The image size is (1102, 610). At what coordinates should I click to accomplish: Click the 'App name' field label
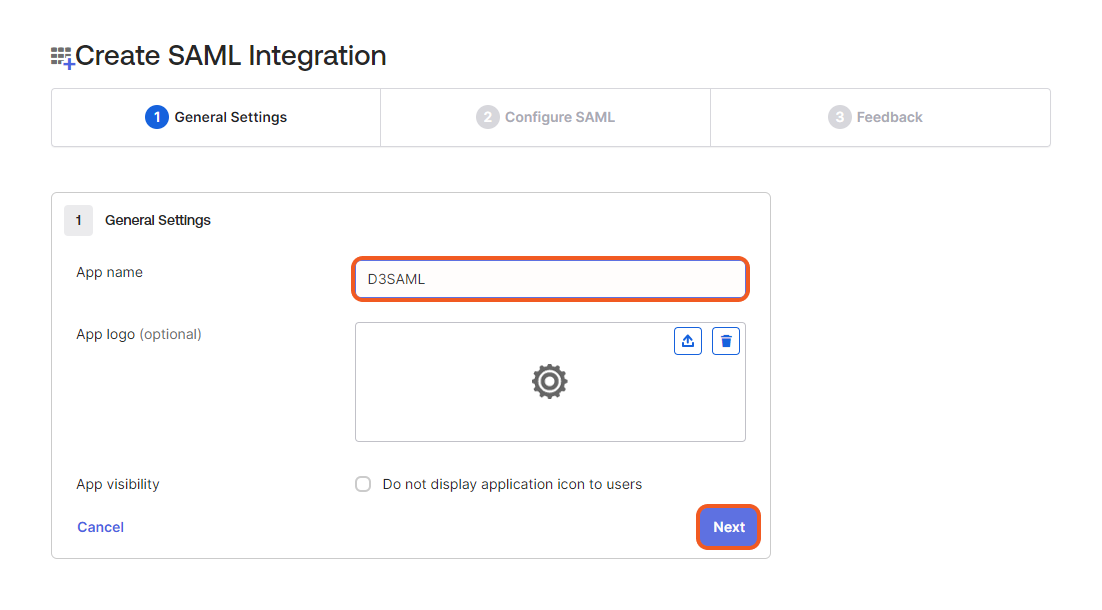pyautogui.click(x=109, y=272)
